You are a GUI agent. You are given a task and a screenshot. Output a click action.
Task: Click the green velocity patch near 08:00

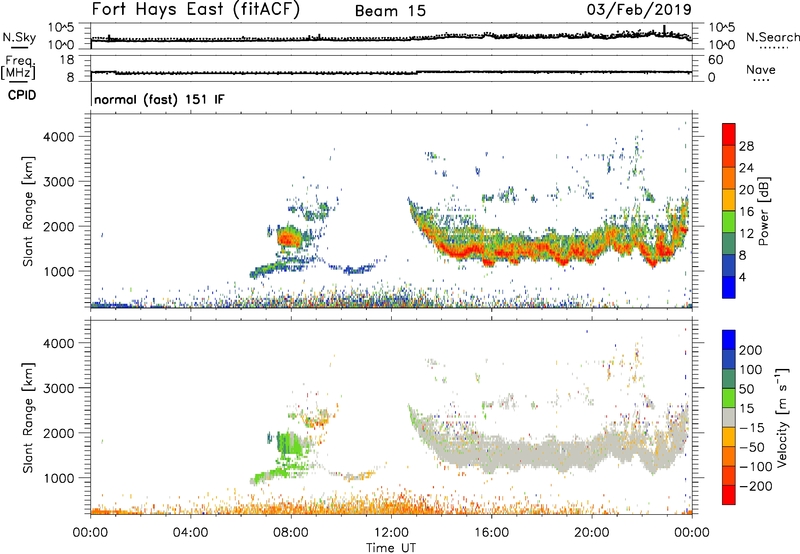[289, 443]
